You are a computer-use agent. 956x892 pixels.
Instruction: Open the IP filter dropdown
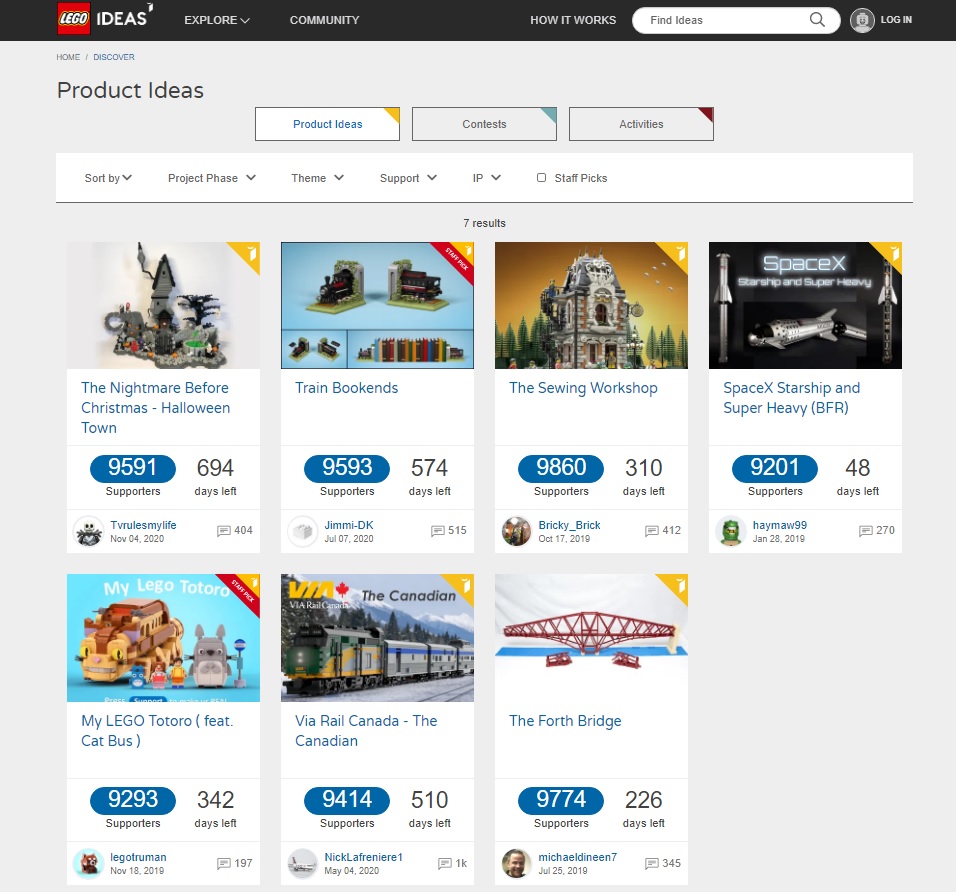[x=487, y=178]
